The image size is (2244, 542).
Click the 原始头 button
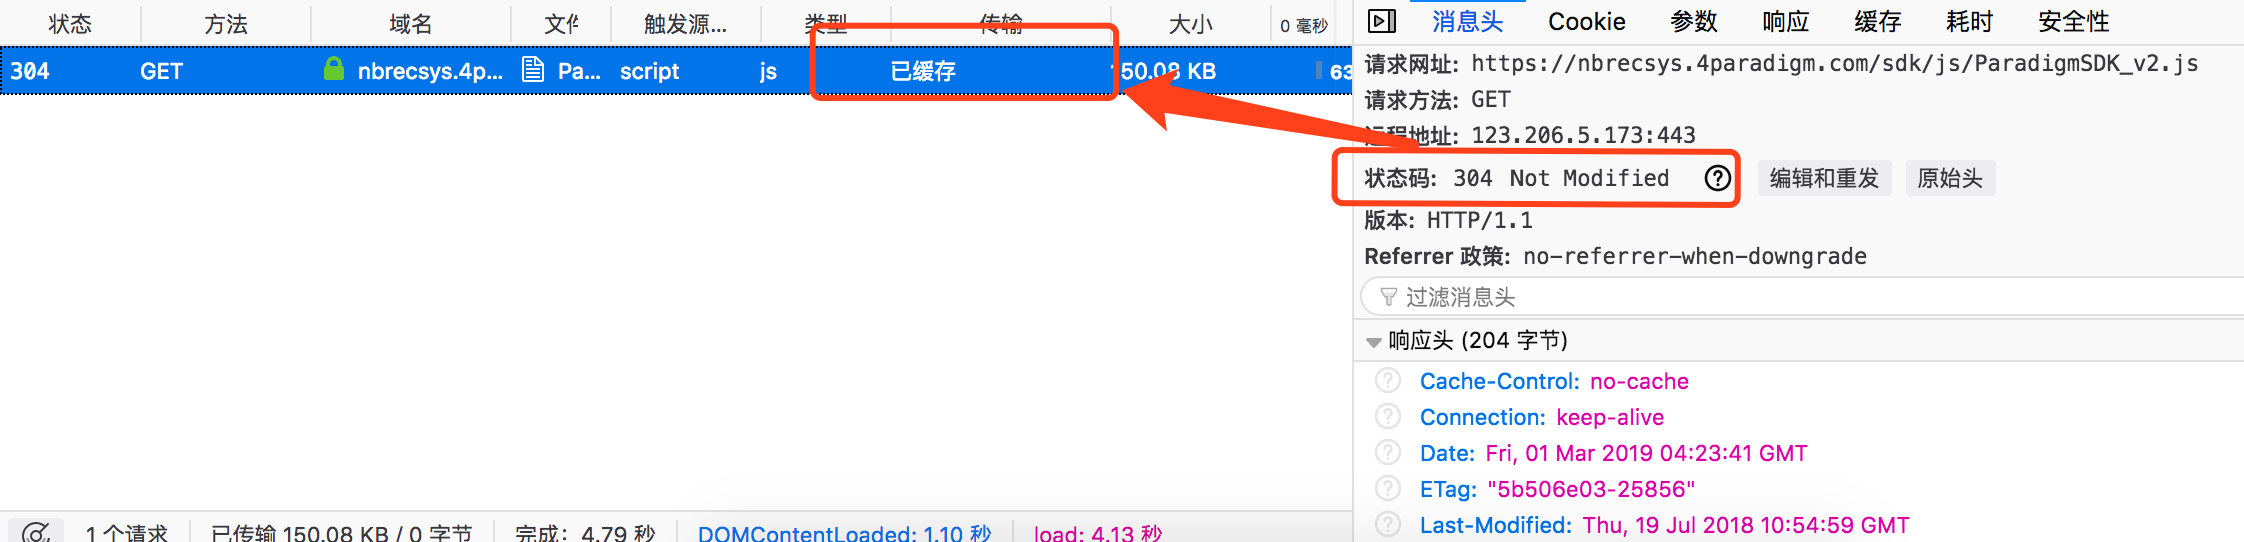1950,178
